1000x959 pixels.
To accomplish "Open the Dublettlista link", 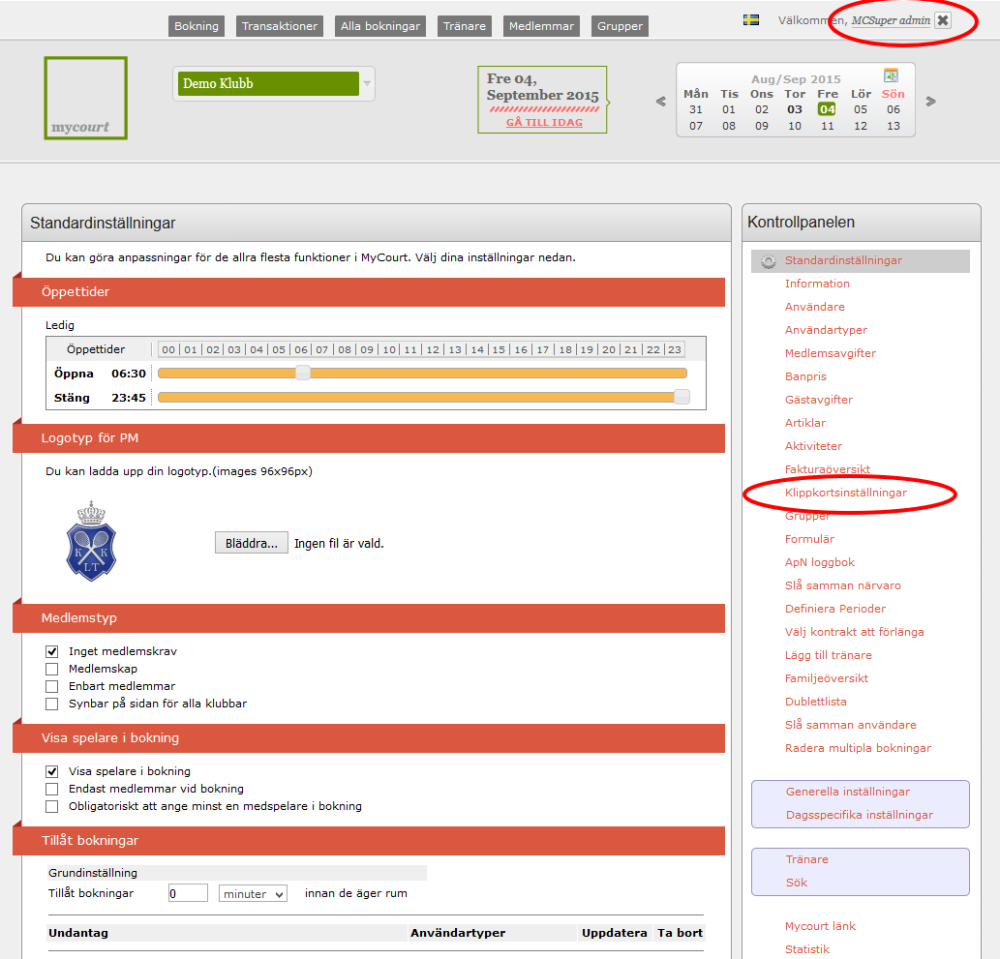I will [x=816, y=701].
